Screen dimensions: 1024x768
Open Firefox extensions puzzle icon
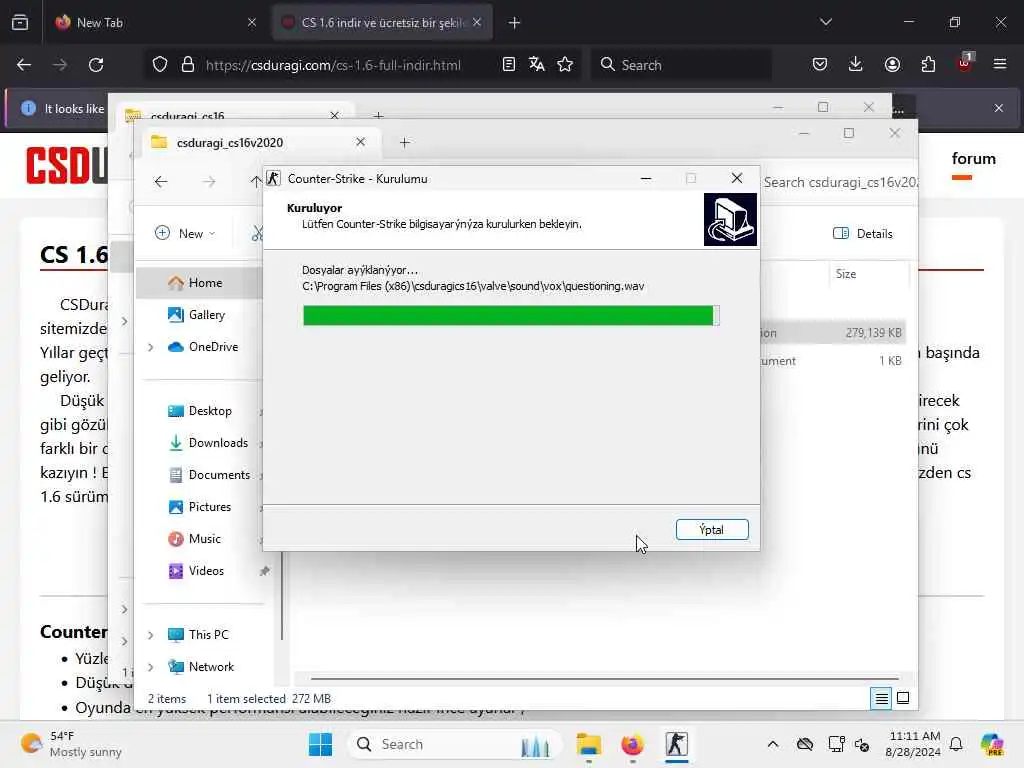click(928, 64)
